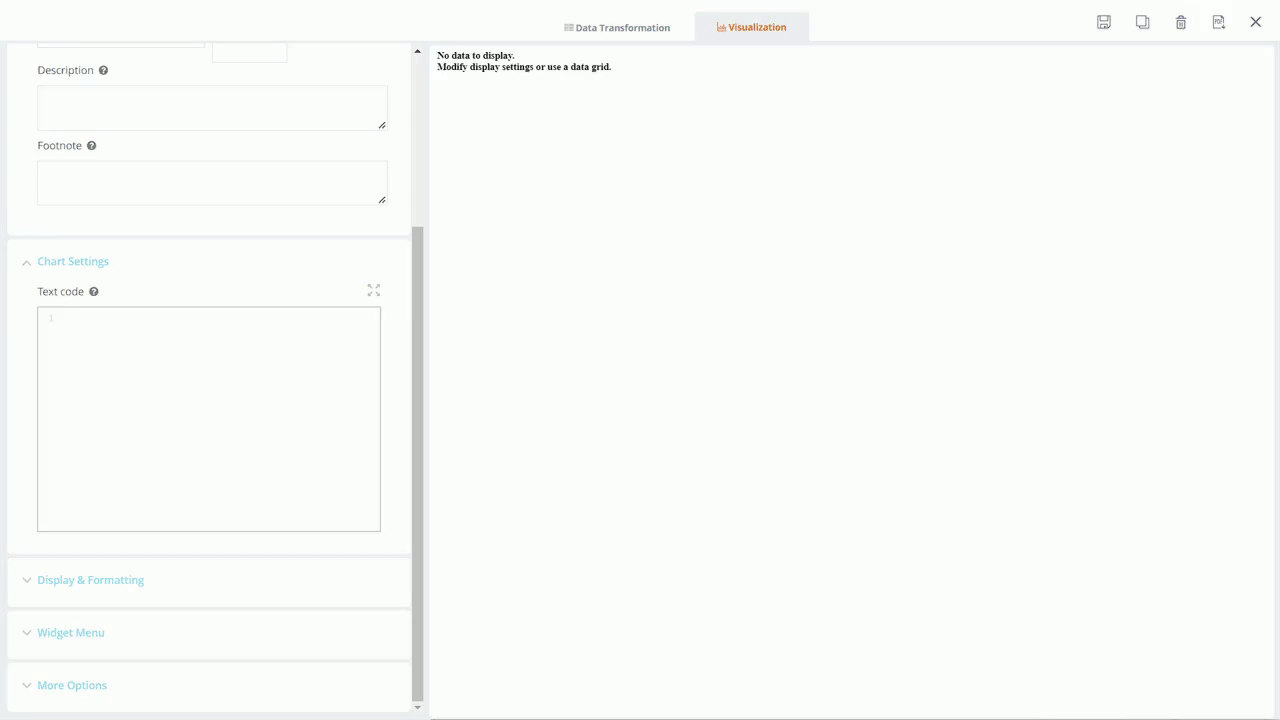Click the save floppy disk icon

click(x=1104, y=22)
